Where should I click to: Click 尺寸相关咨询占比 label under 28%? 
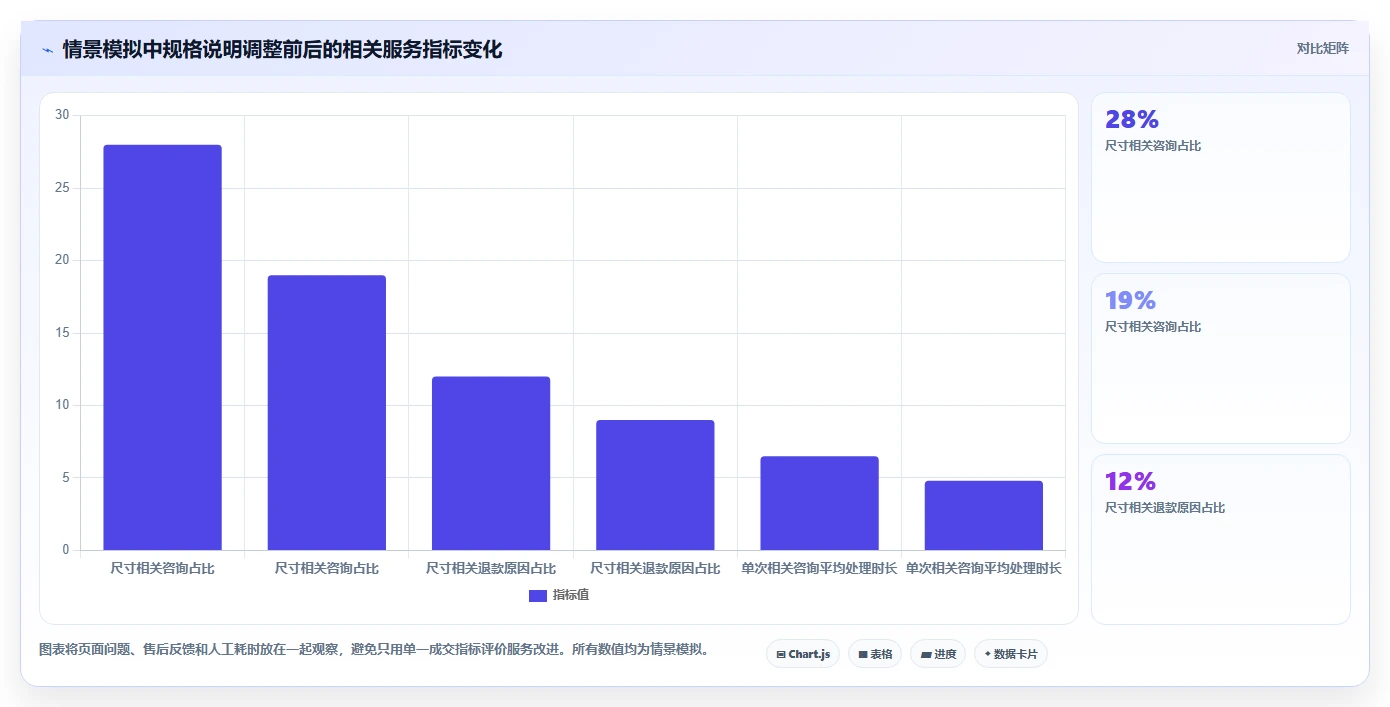pos(1153,146)
